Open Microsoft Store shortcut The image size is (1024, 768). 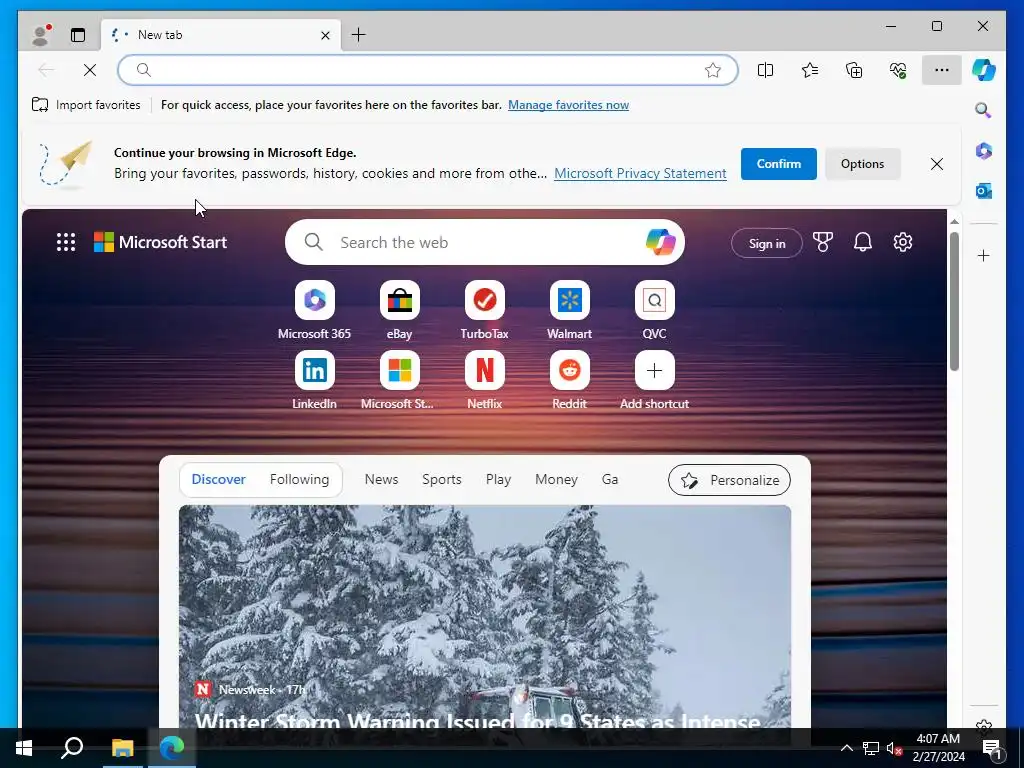tap(400, 381)
